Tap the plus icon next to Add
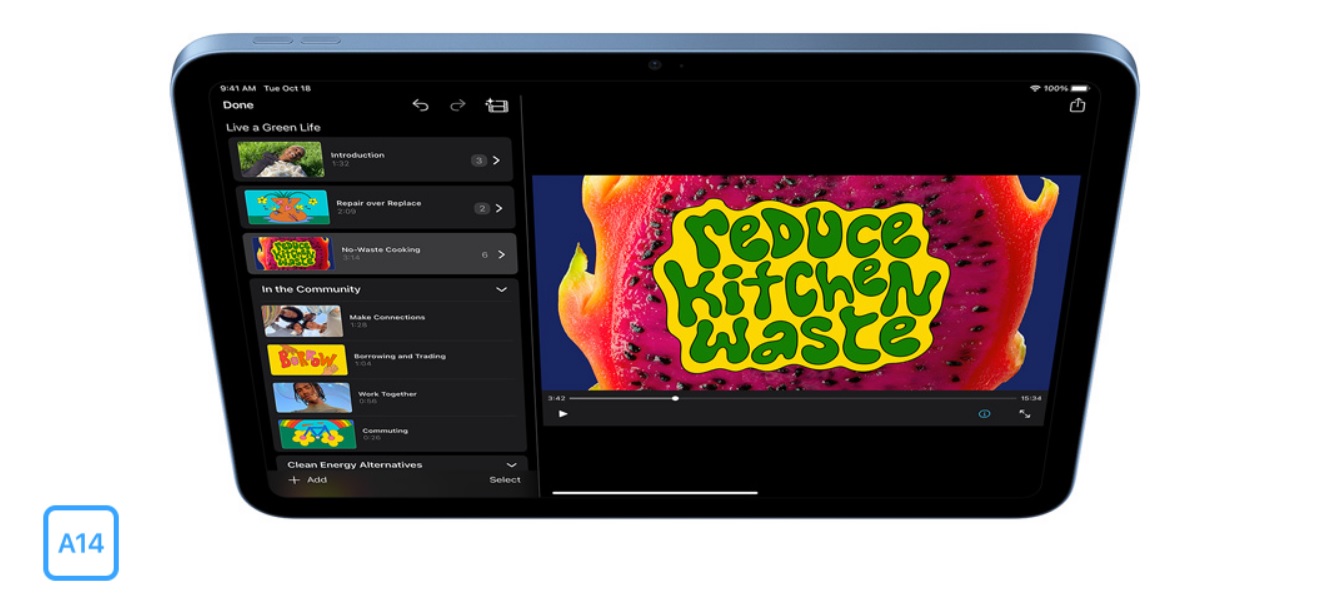 pos(294,480)
